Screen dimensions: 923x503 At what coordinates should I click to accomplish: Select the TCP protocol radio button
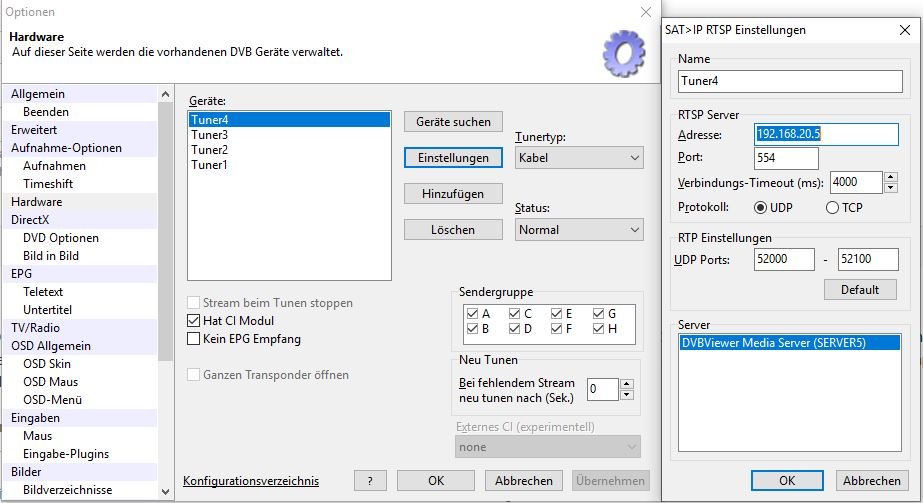click(x=832, y=208)
